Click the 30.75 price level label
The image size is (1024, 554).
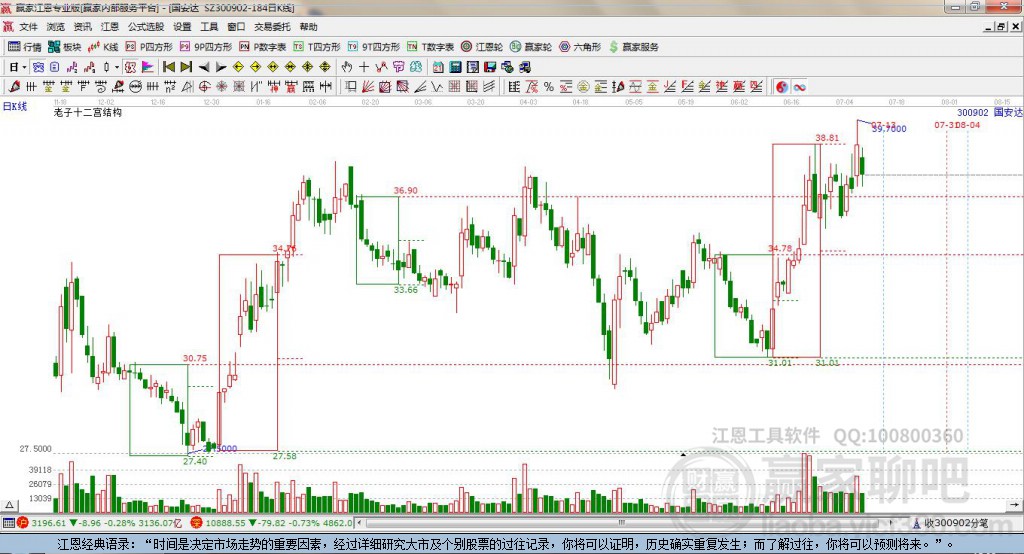(195, 358)
